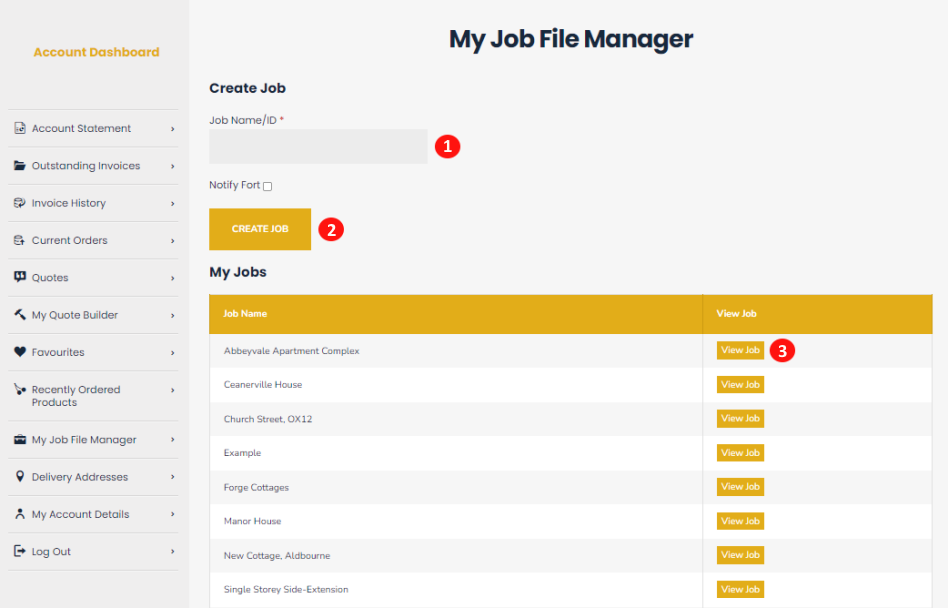Click the Delivery Addresses pin icon

click(x=20, y=477)
